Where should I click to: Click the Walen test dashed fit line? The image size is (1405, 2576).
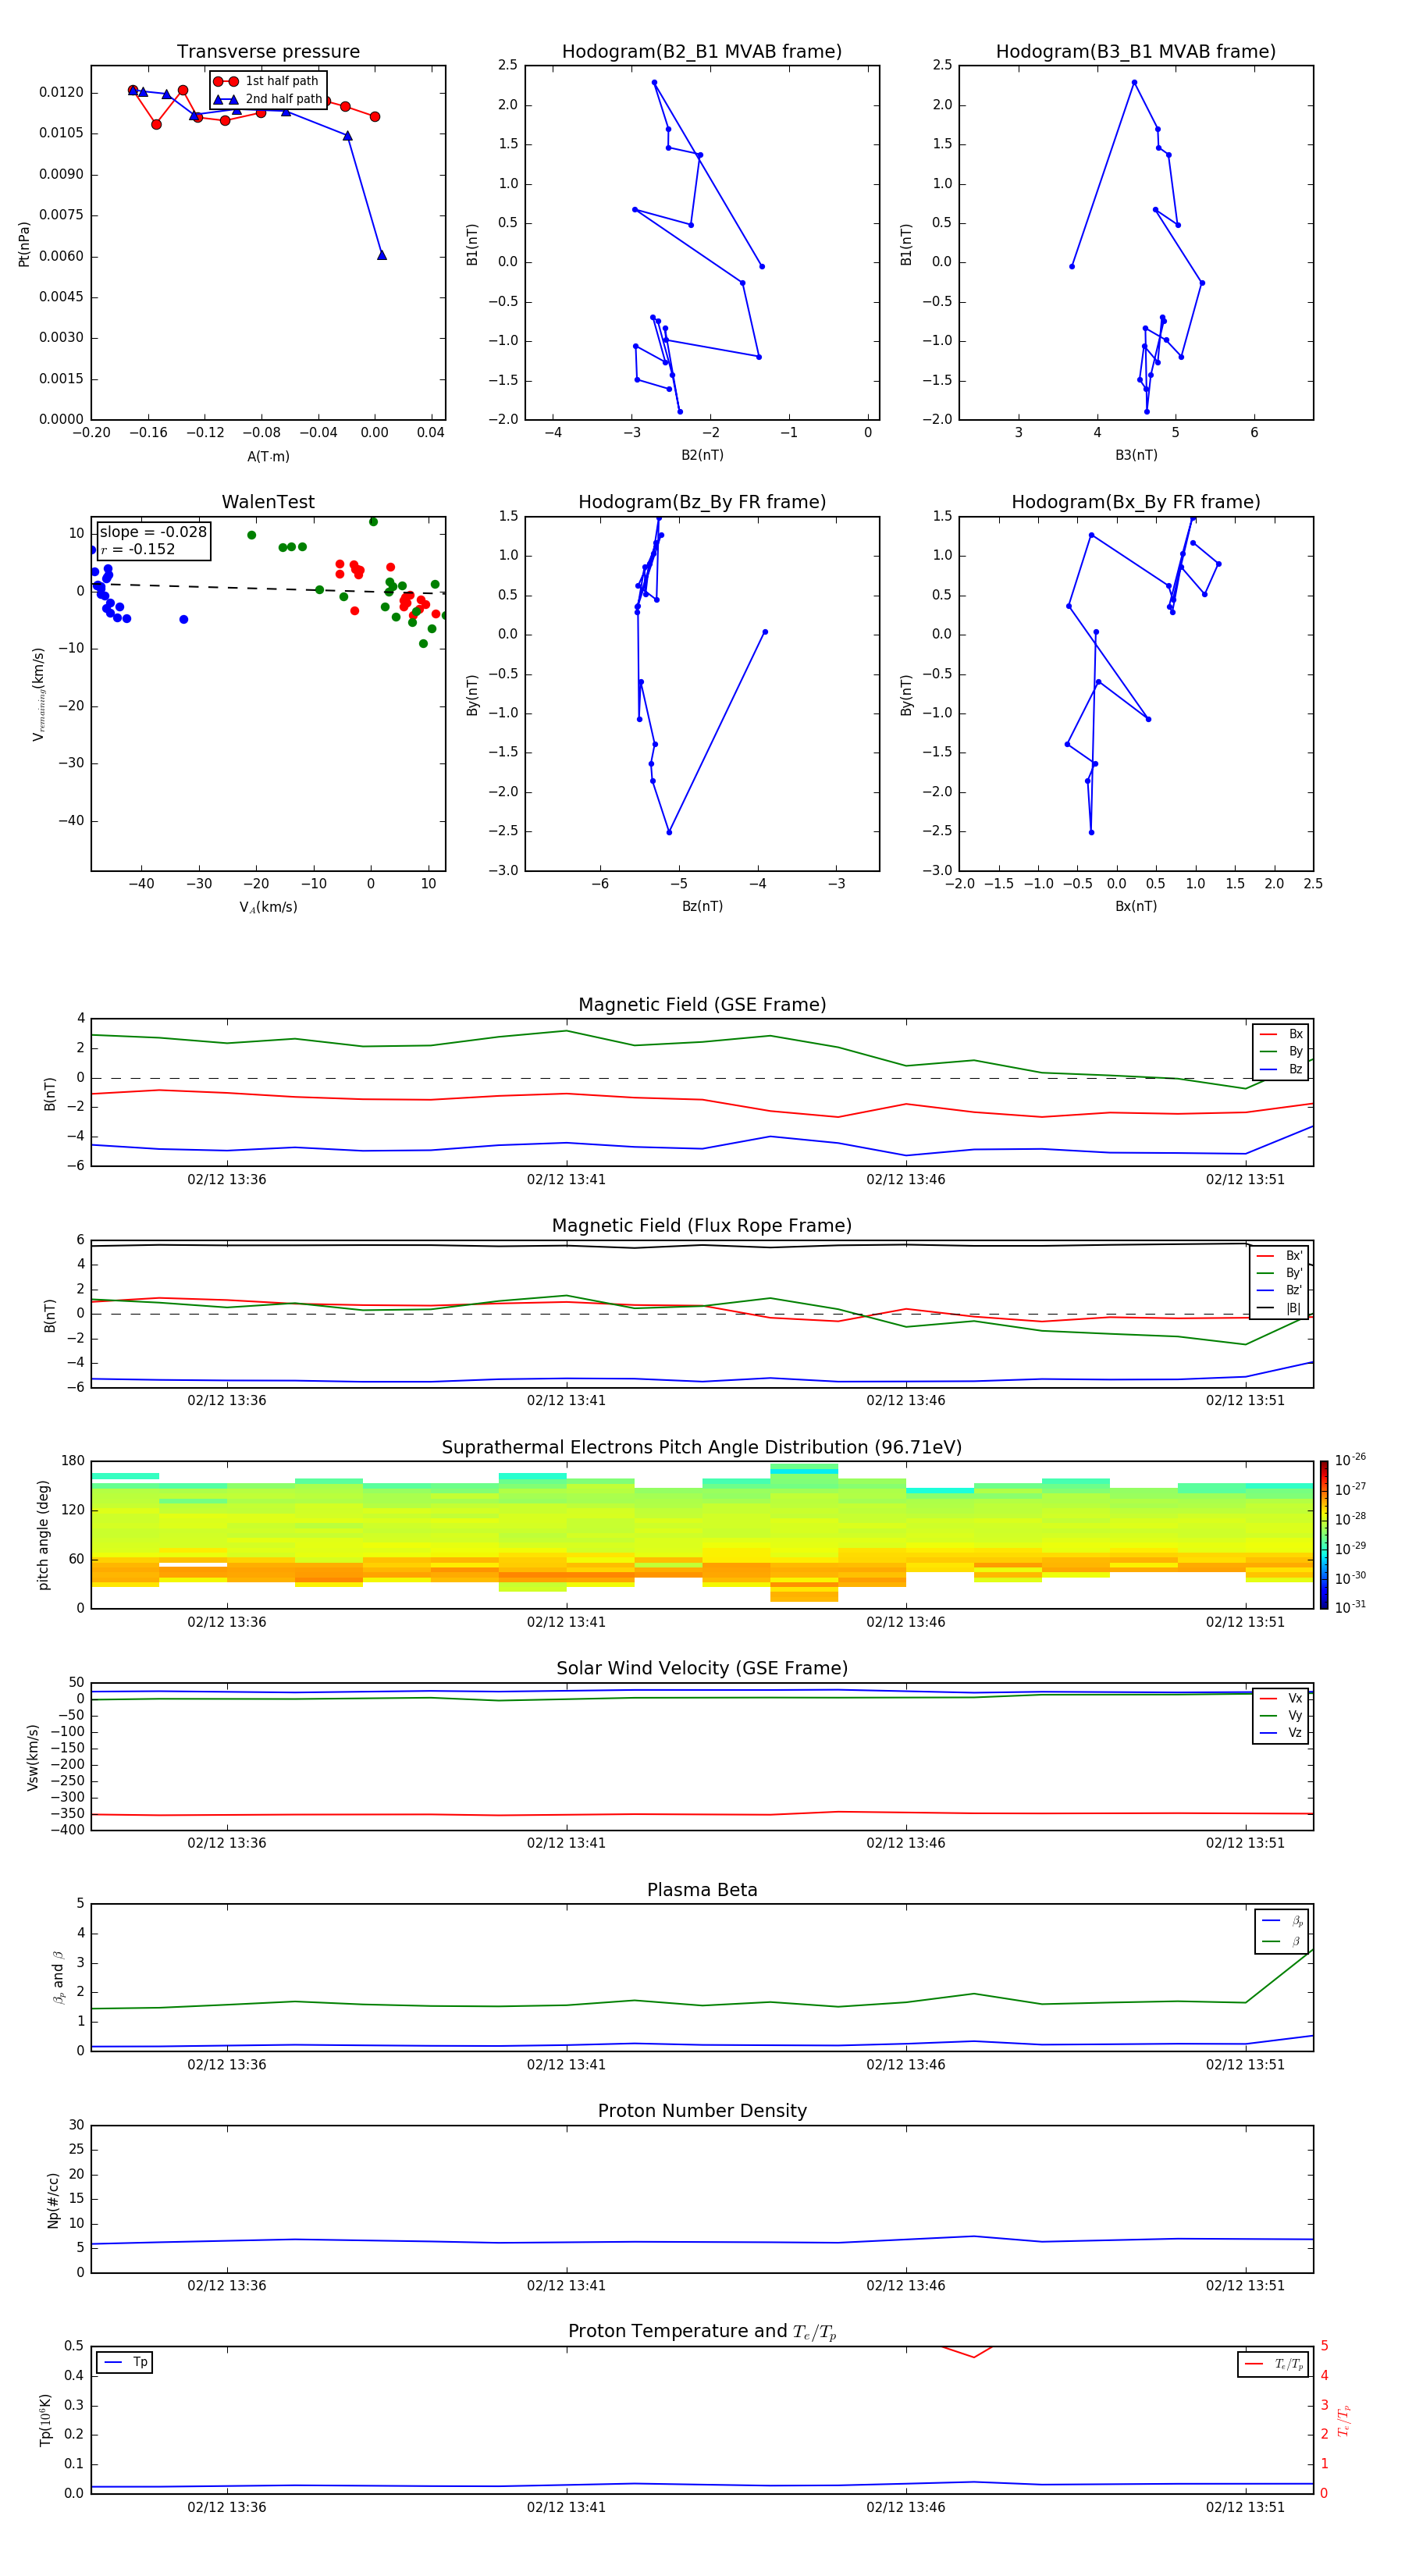click(268, 588)
